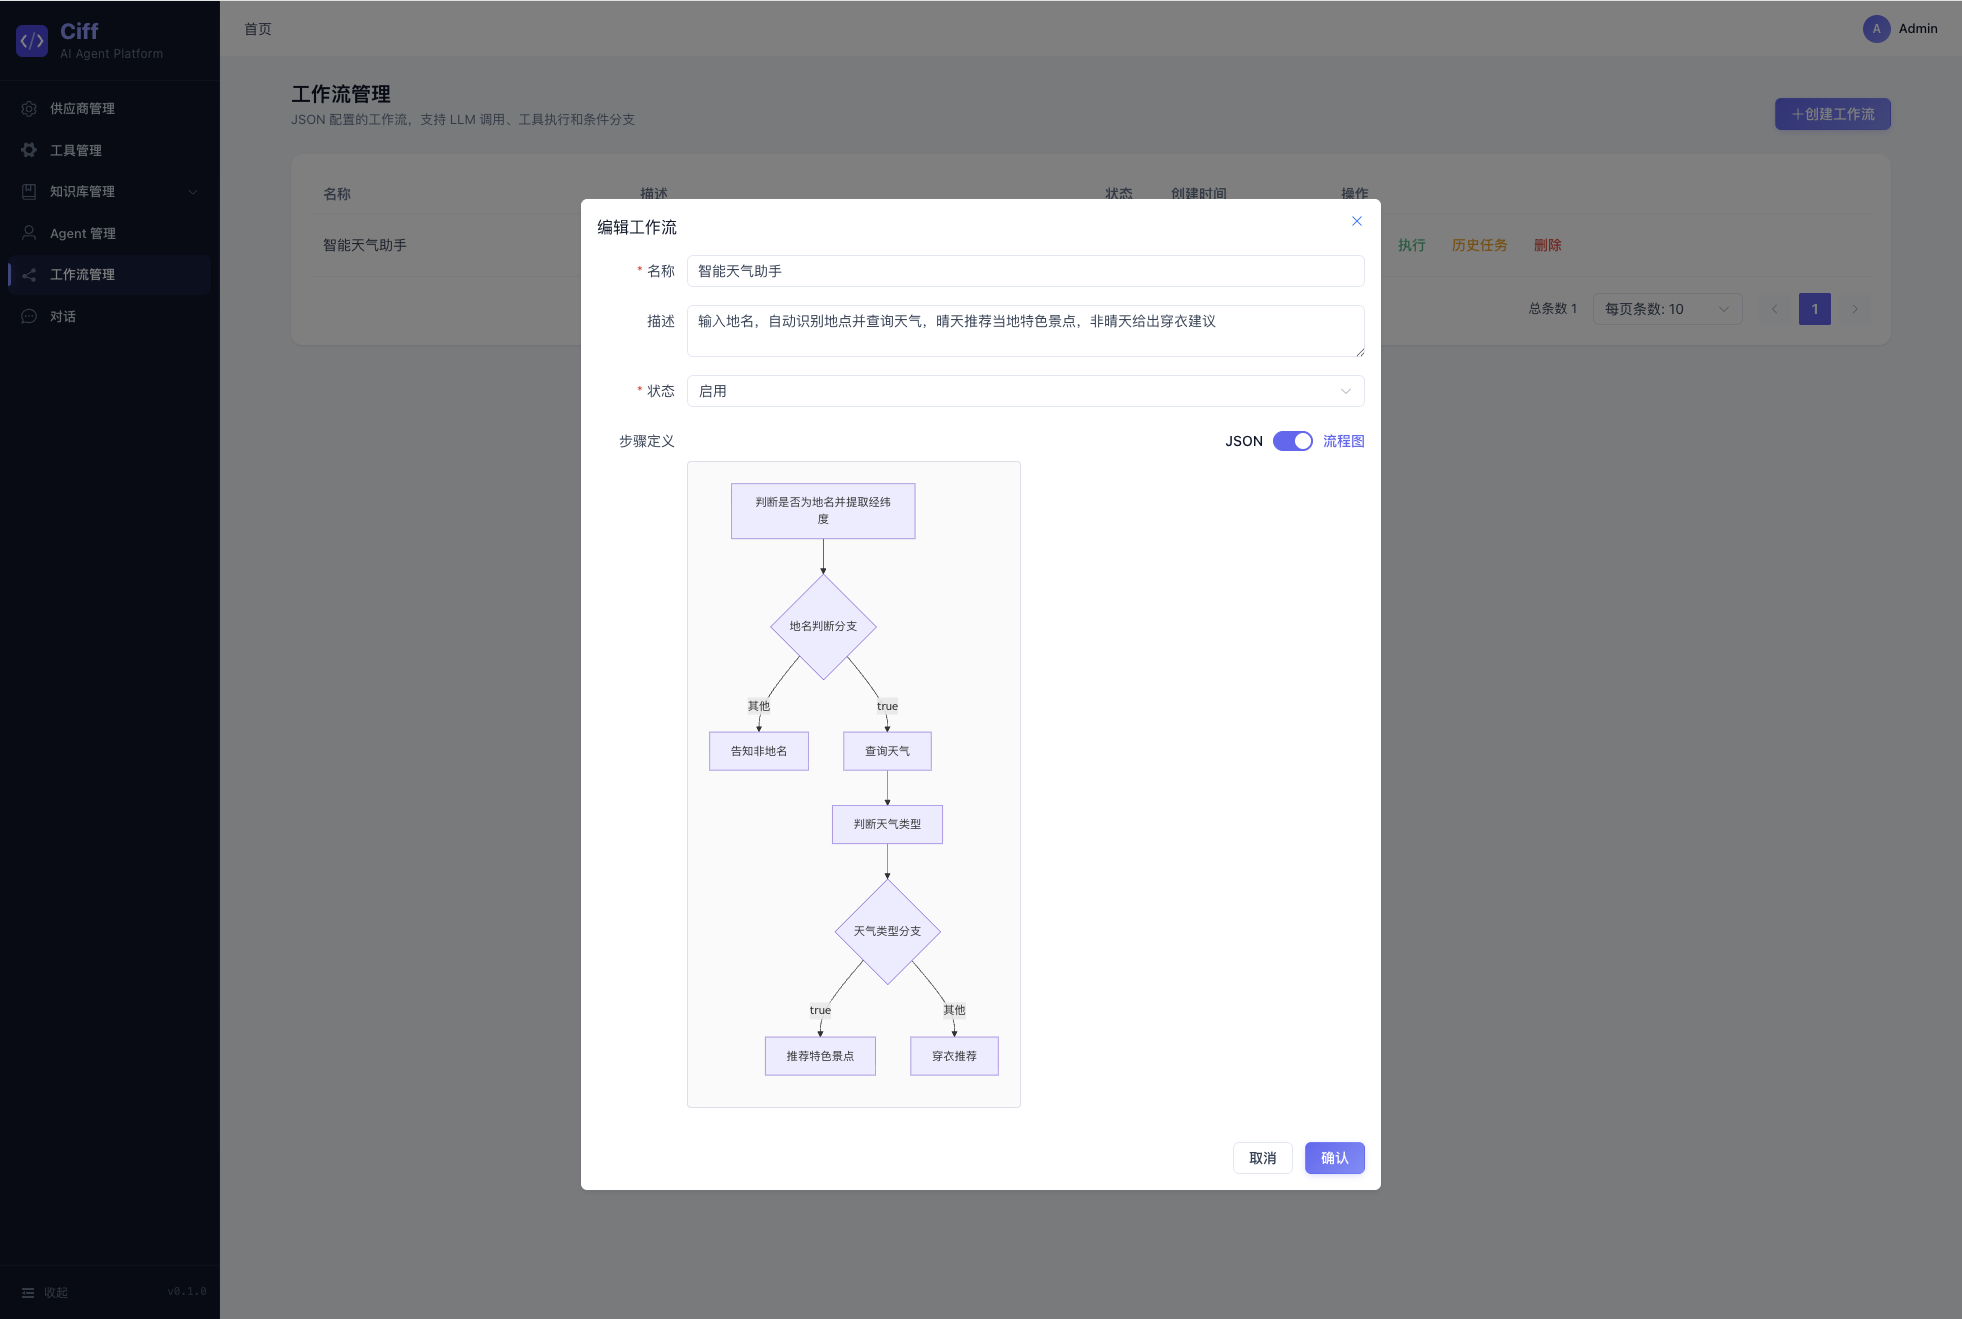Click the previous page arrow

(x=1775, y=309)
